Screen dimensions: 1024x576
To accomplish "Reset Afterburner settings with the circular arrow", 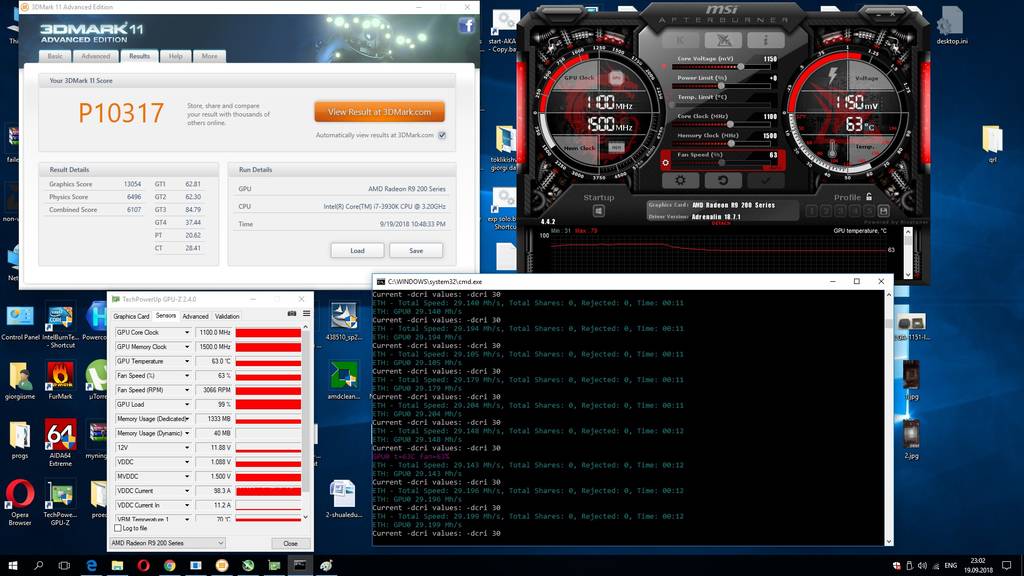I will (x=722, y=180).
